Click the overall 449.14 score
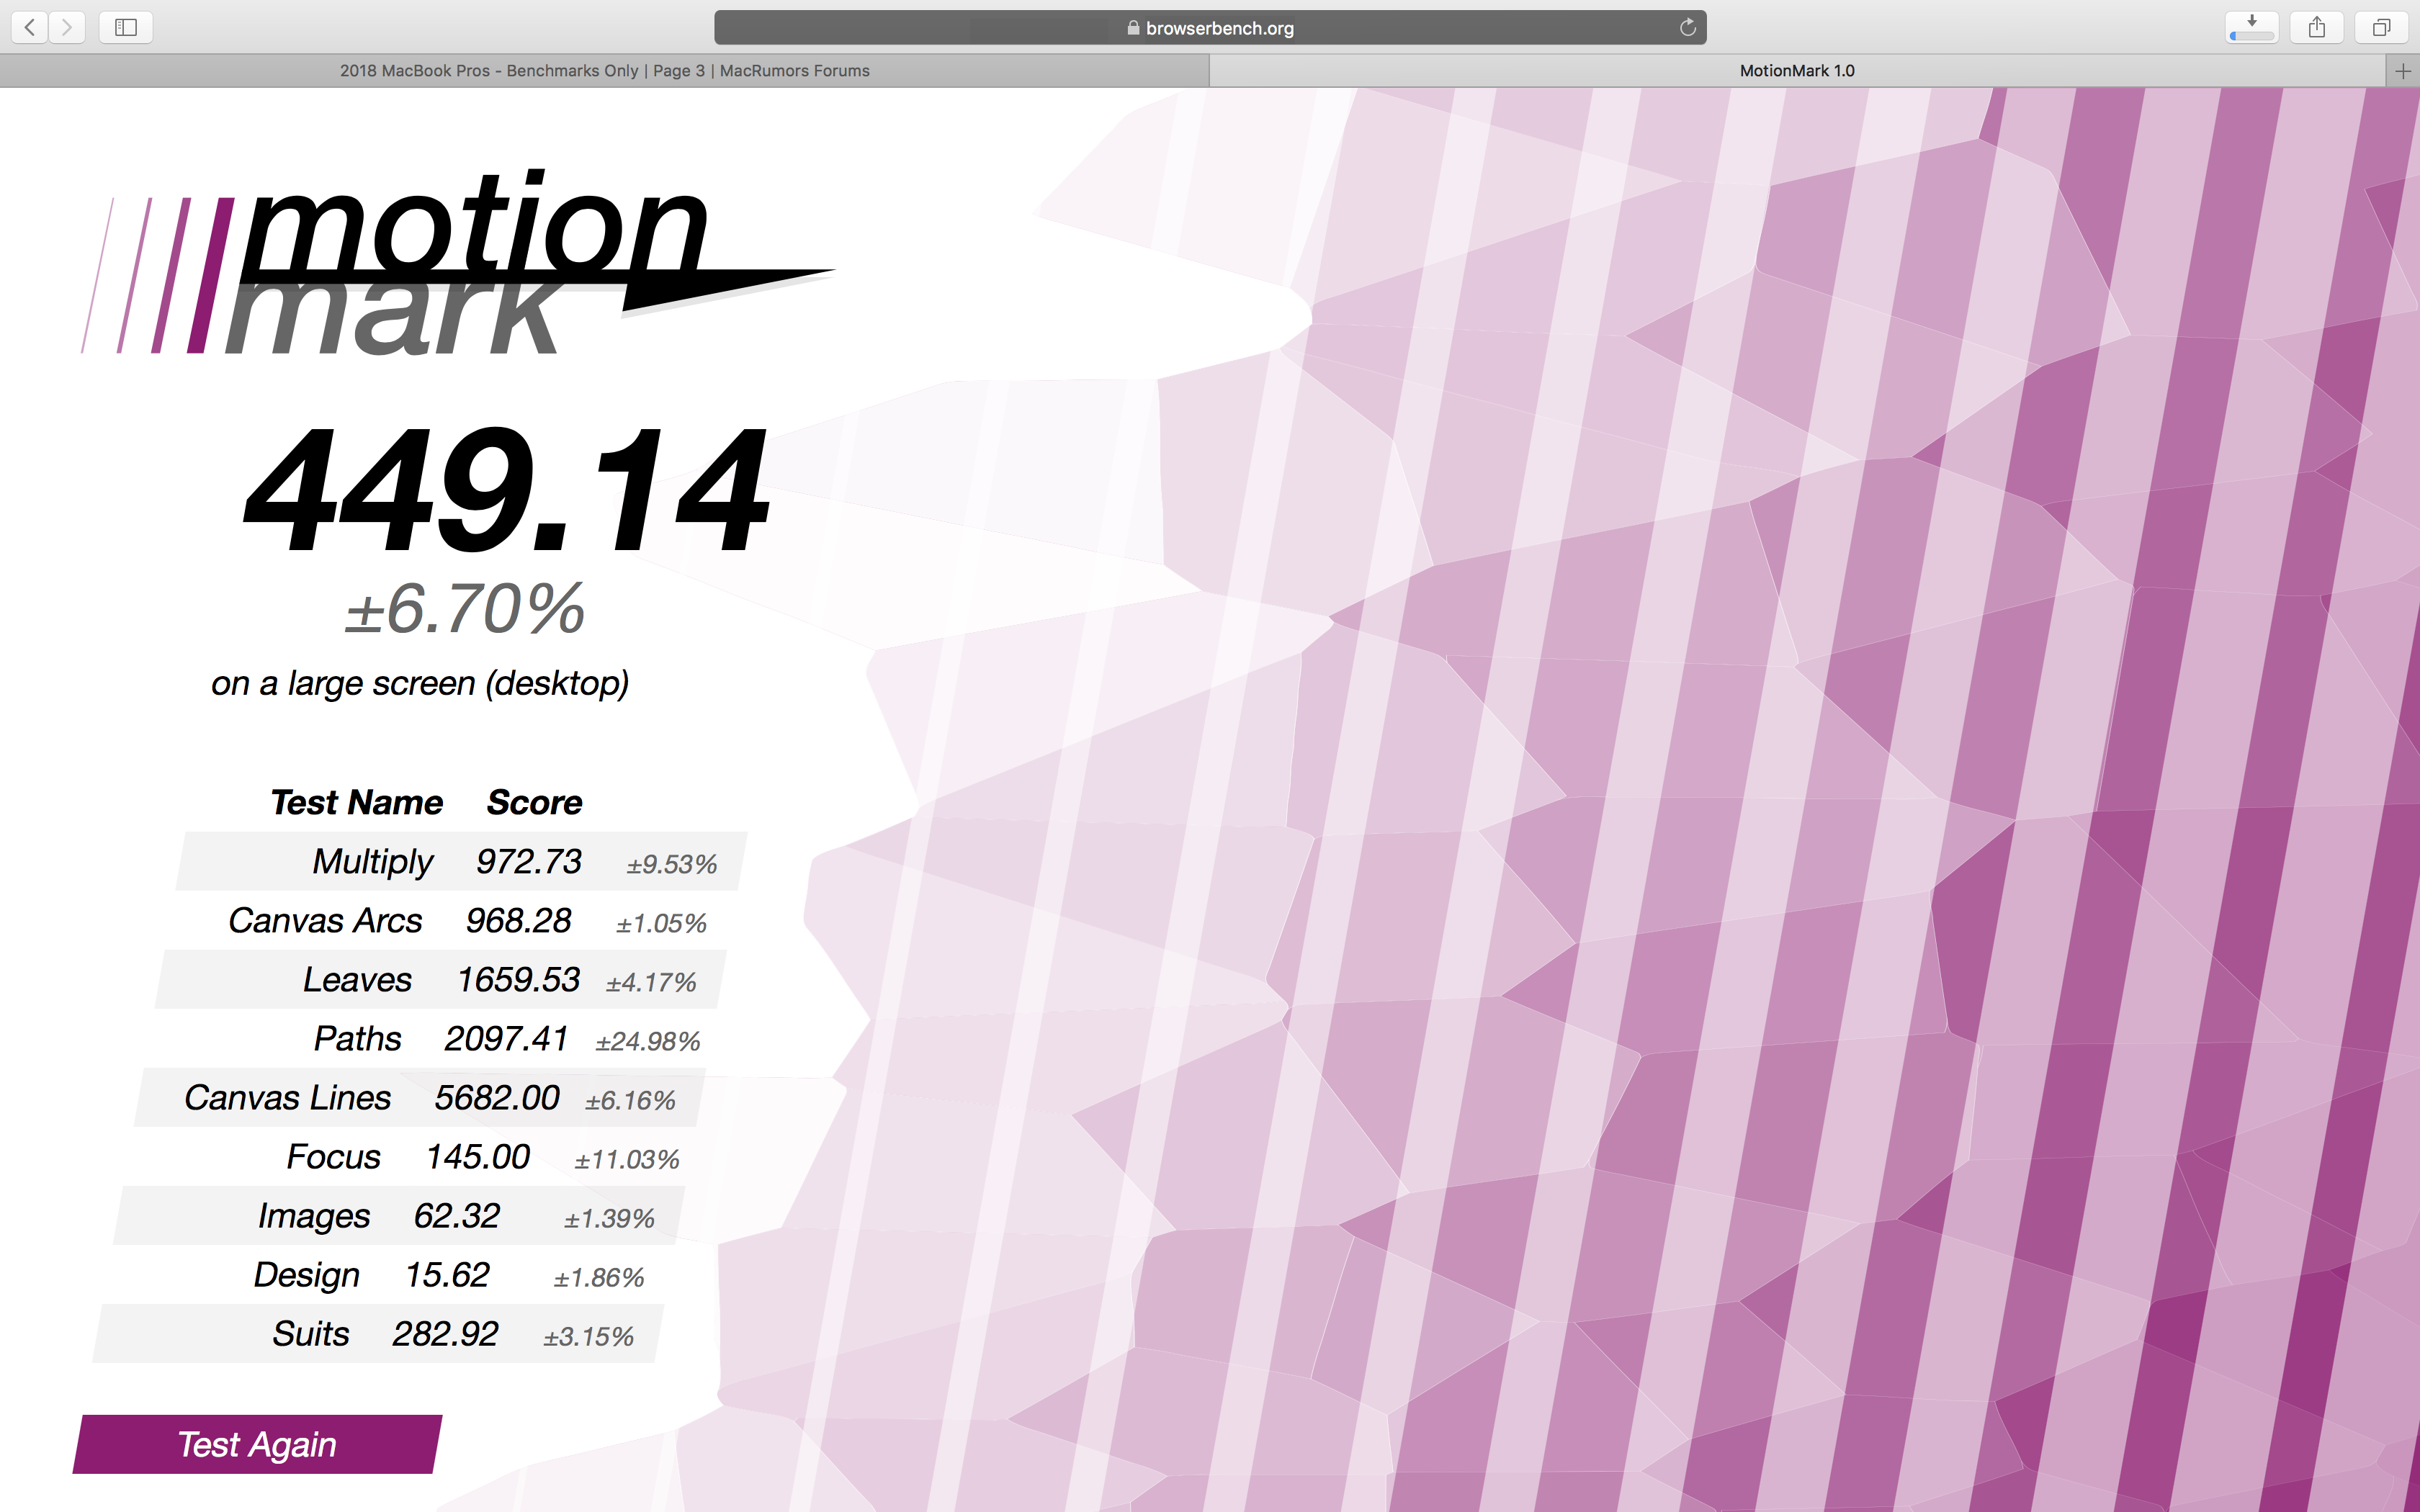The width and height of the screenshot is (2420, 1512). pyautogui.click(x=506, y=490)
